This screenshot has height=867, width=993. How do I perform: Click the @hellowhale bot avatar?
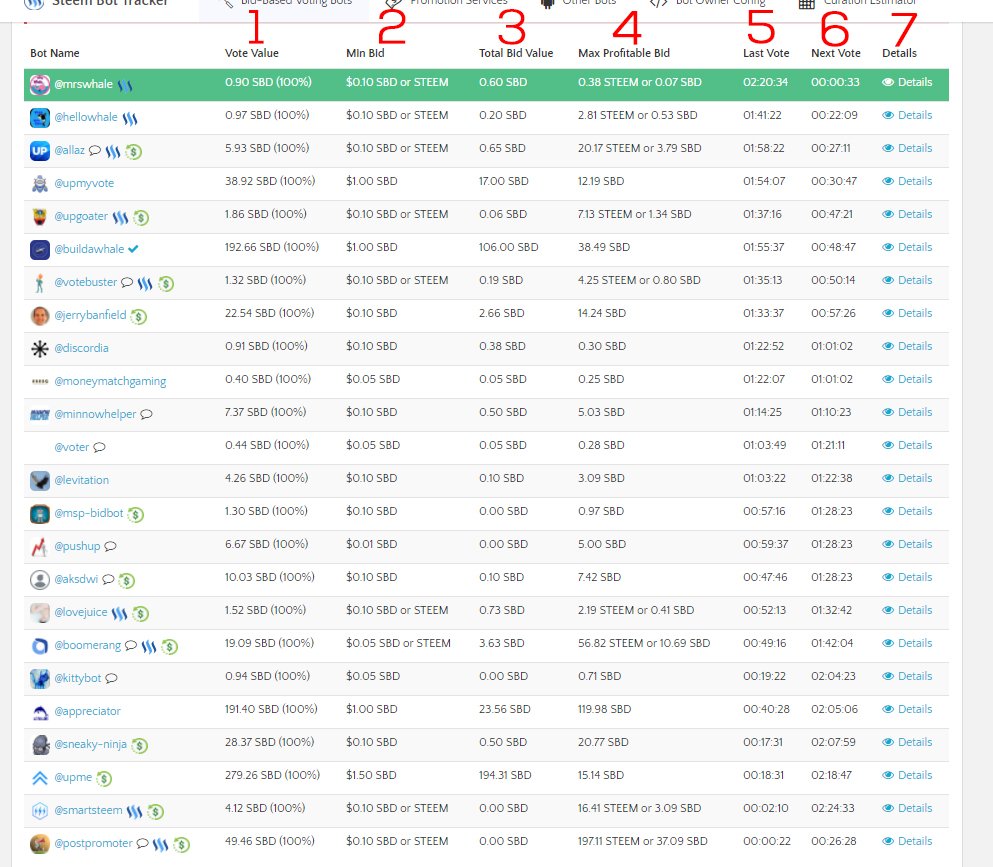(39, 118)
